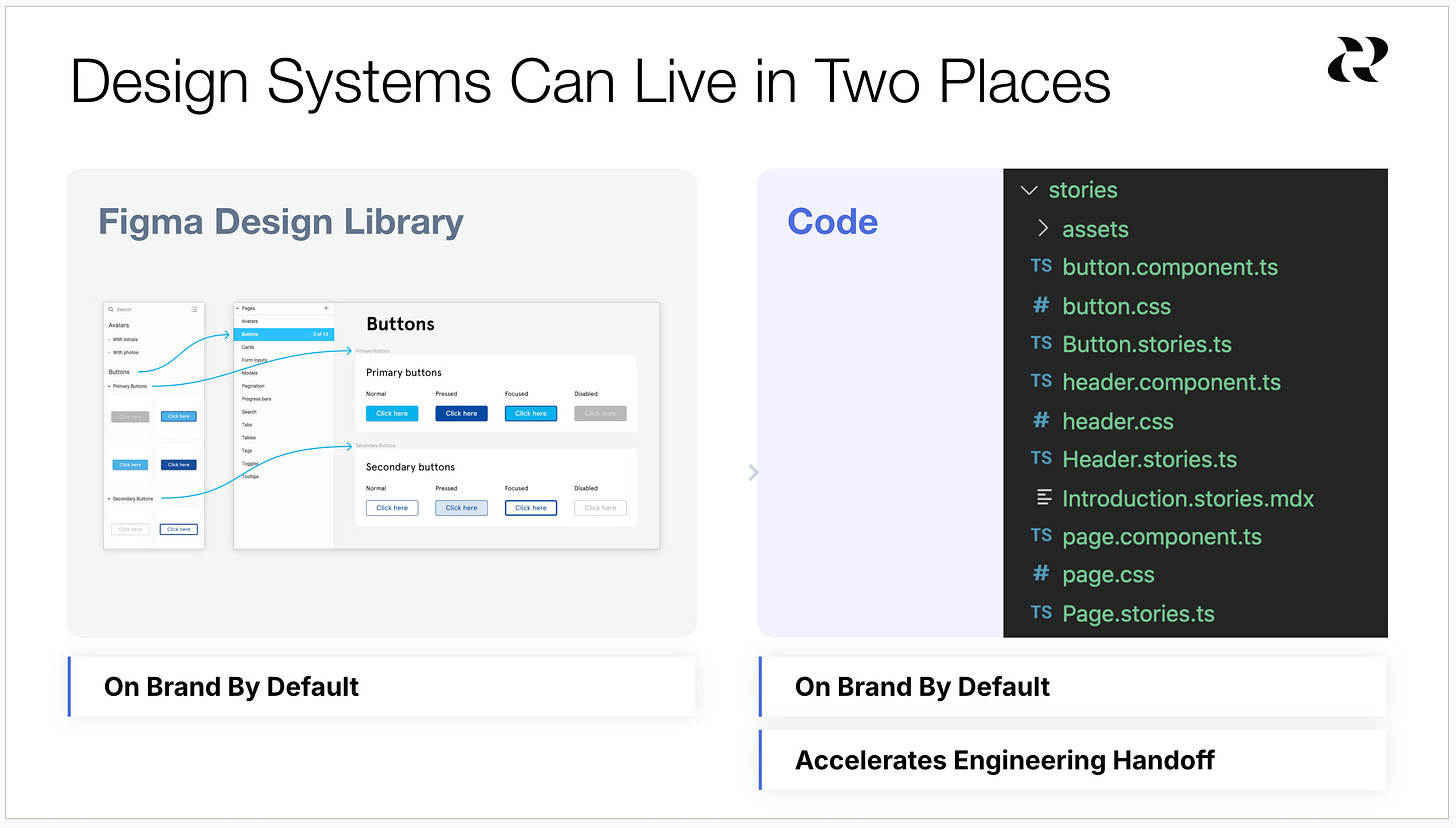Viewport: 1456px width, 828px height.
Task: Click the Primary buttons section heading on canvas
Action: pos(404,372)
